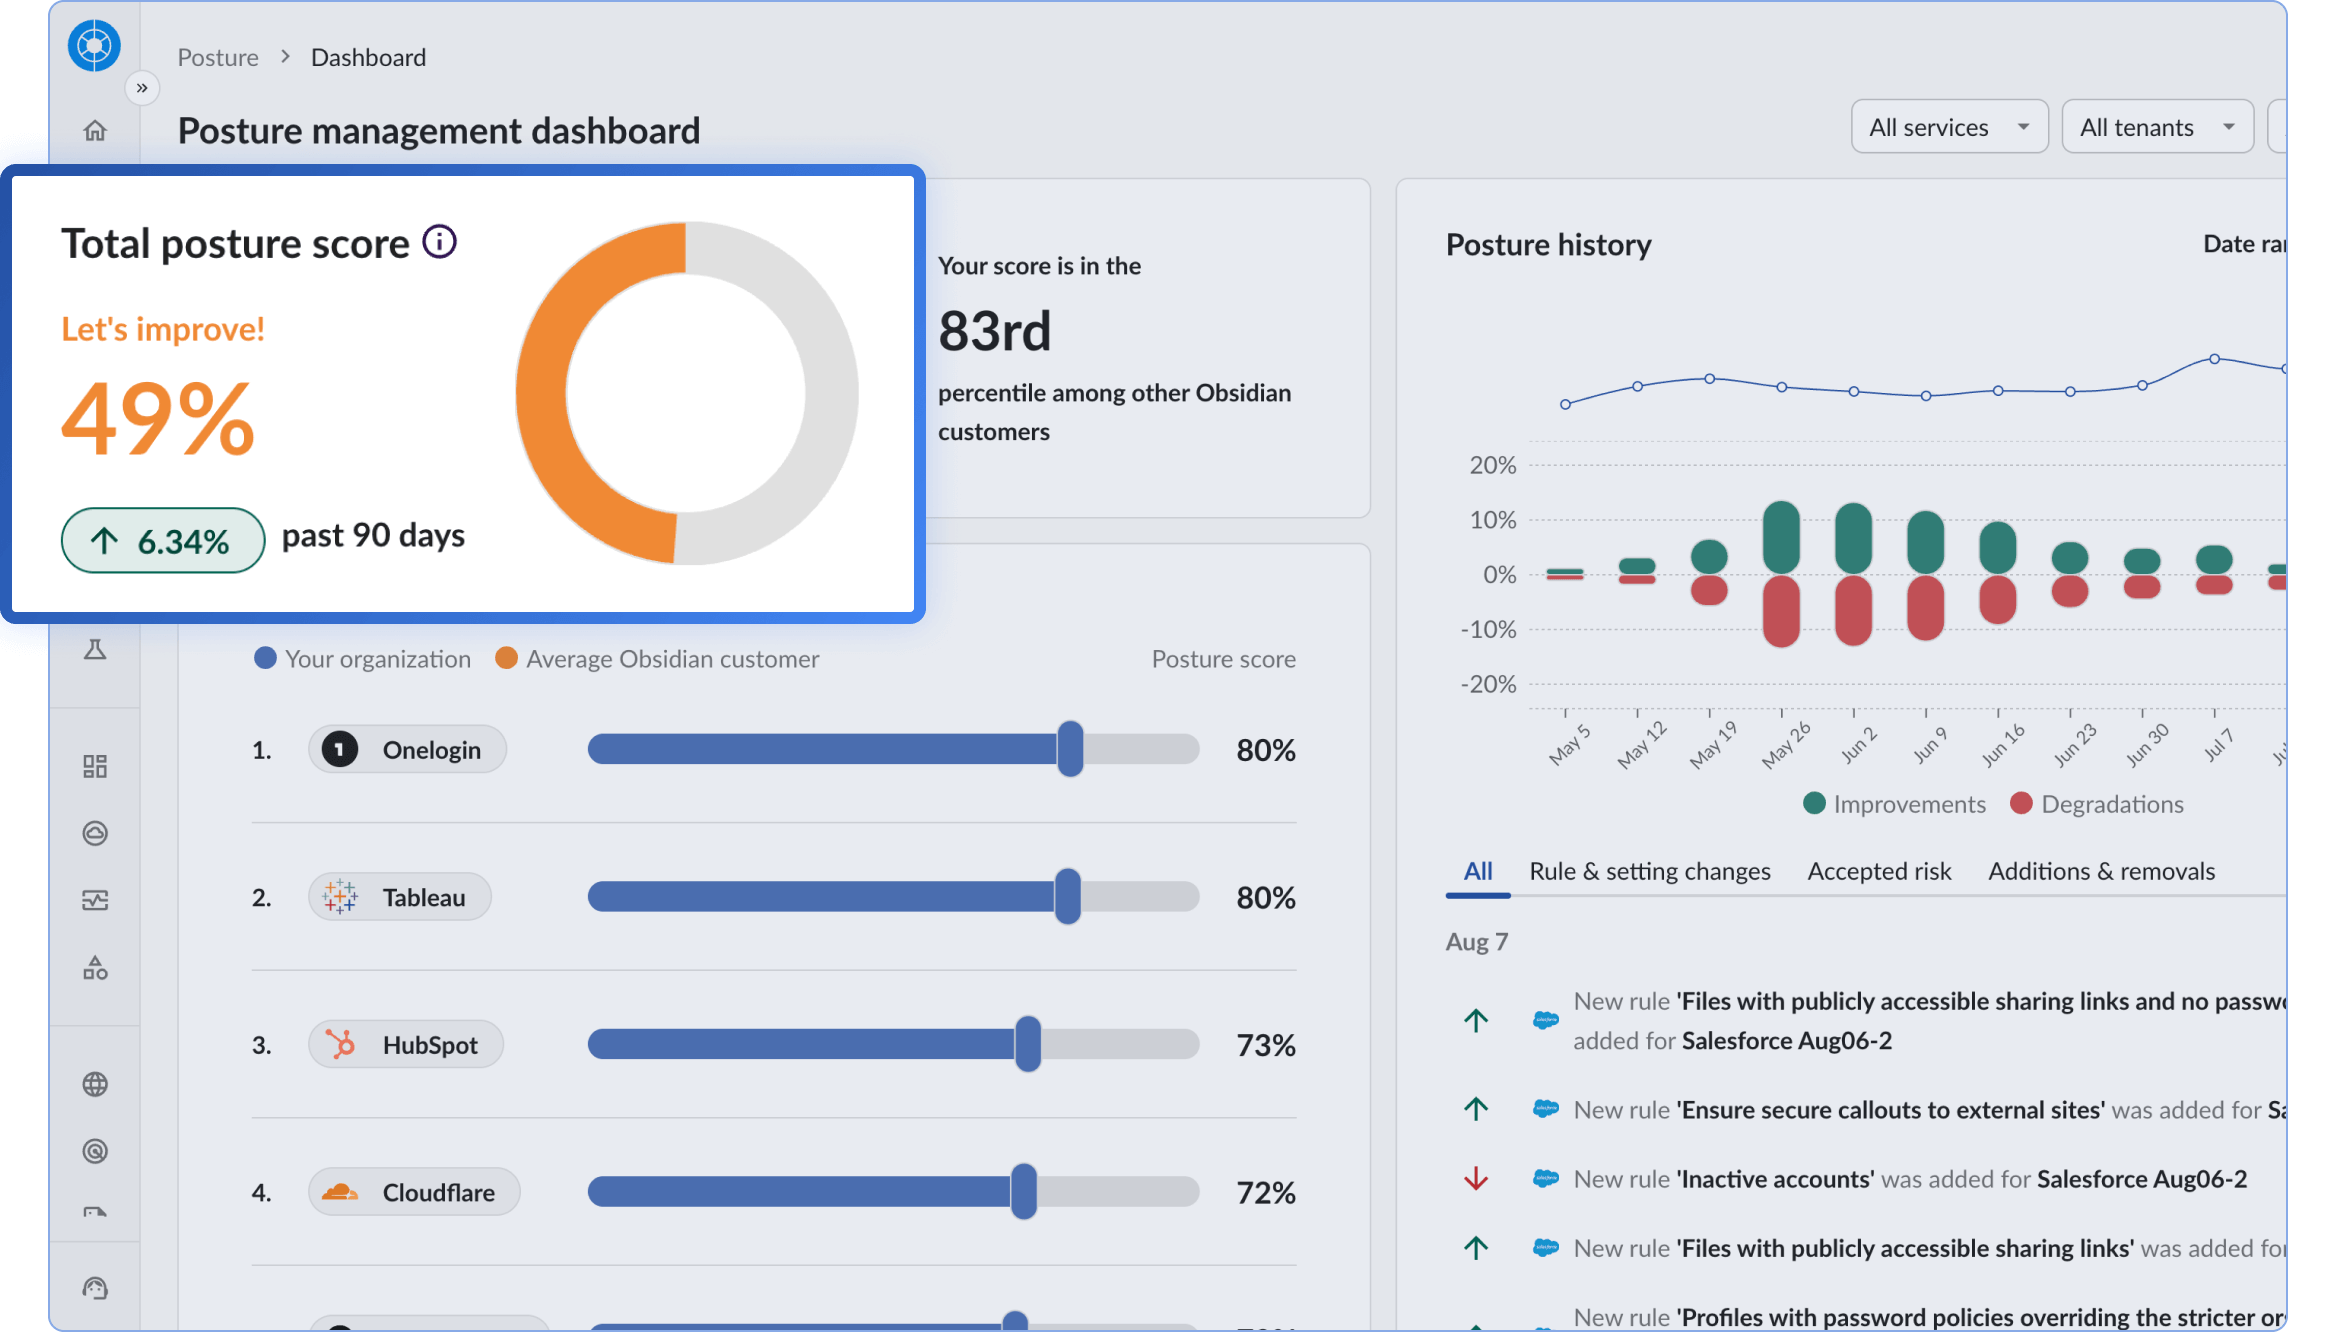Click the Onelogin logo icon
Viewport: 2336px width, 1332px height.
(x=339, y=749)
